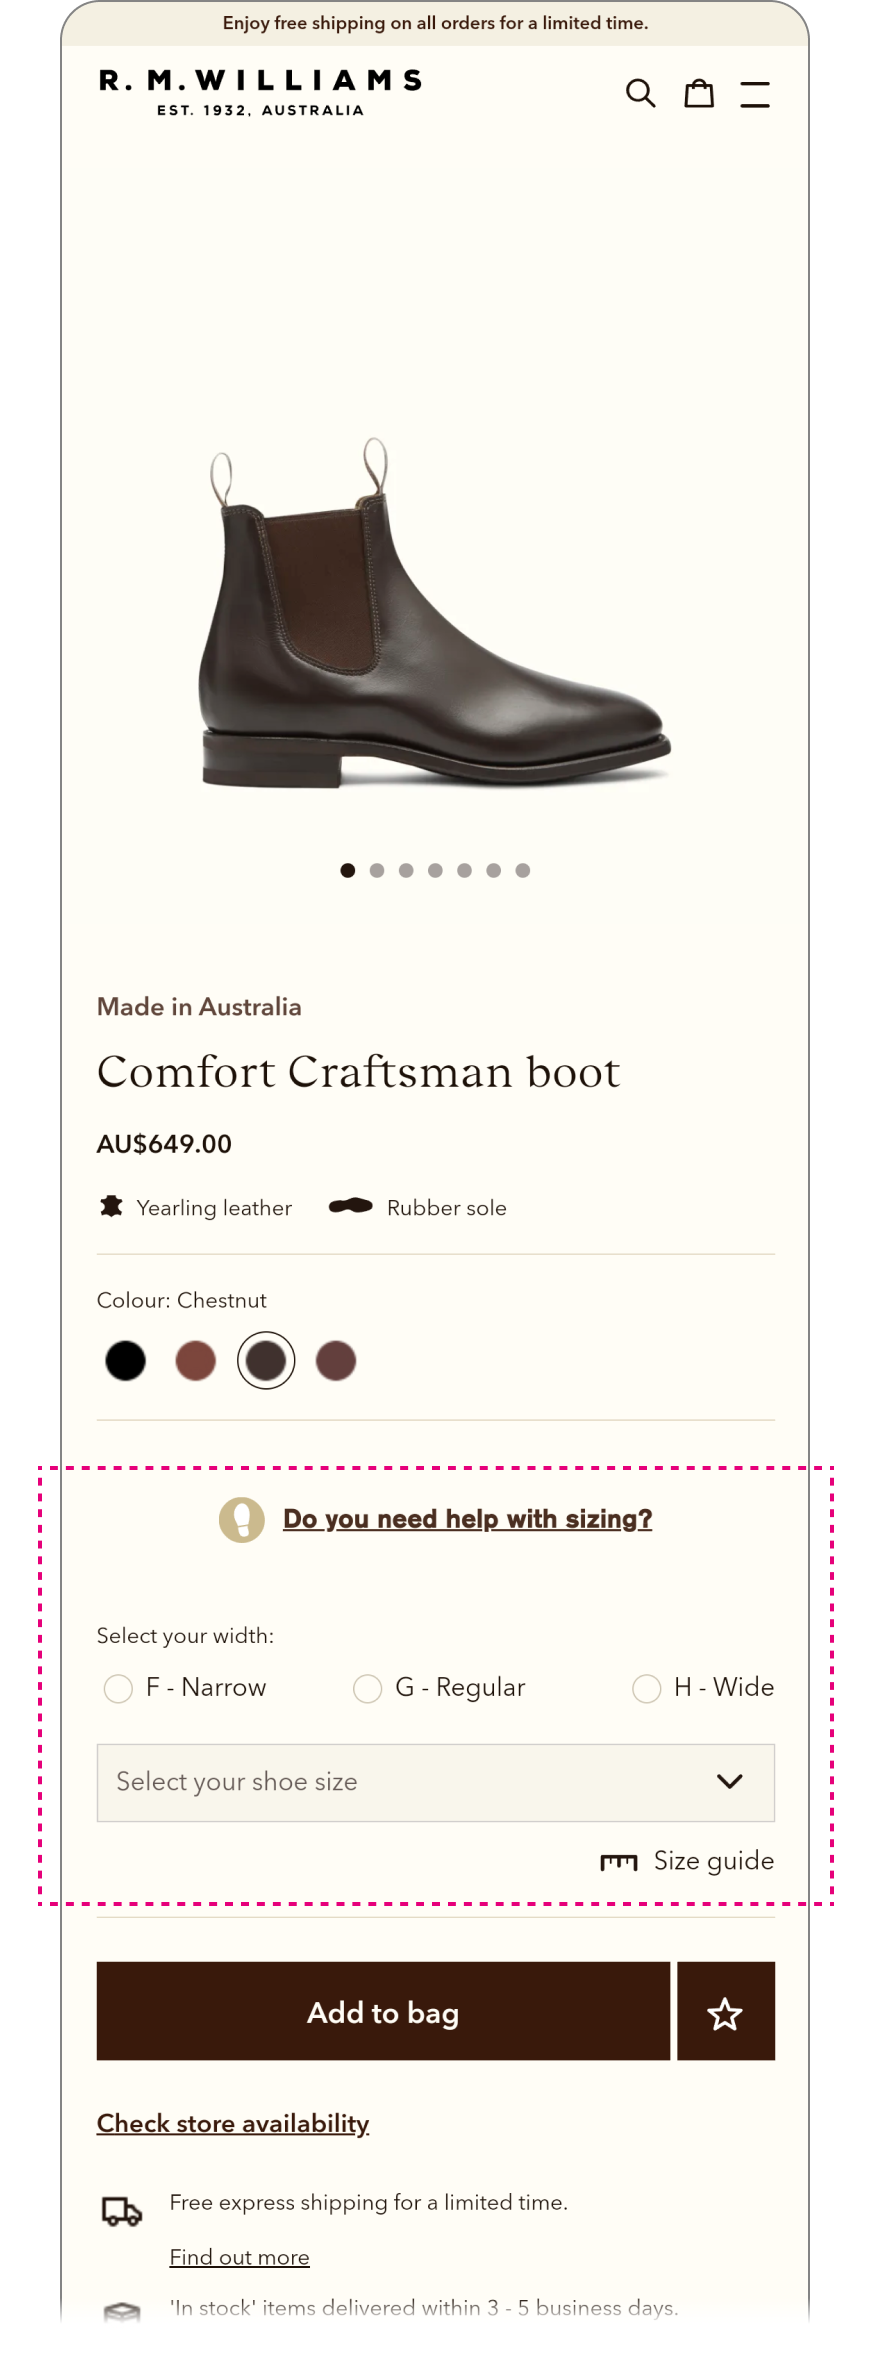870x2368 pixels.
Task: Select the G - Regular width option
Action: point(368,1688)
